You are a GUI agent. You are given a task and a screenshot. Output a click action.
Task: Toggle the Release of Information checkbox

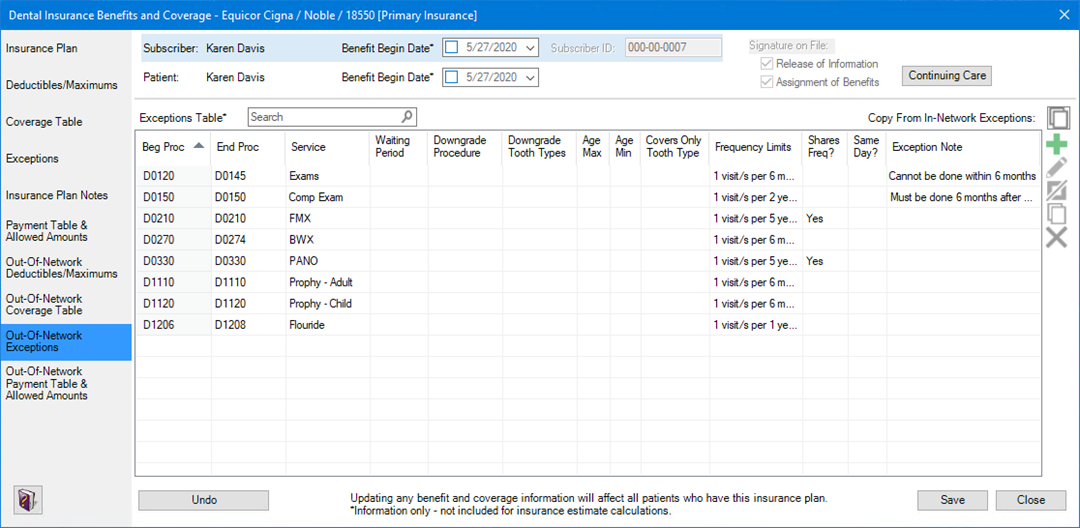[x=768, y=64]
